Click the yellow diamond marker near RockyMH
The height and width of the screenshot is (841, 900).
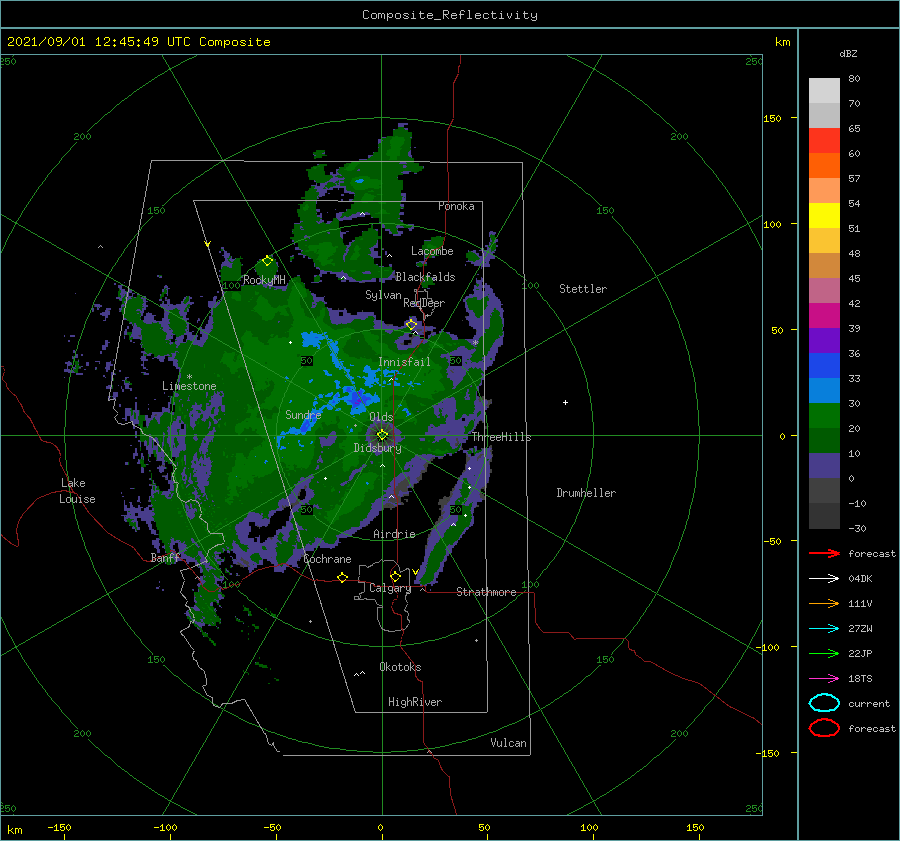click(x=267, y=261)
